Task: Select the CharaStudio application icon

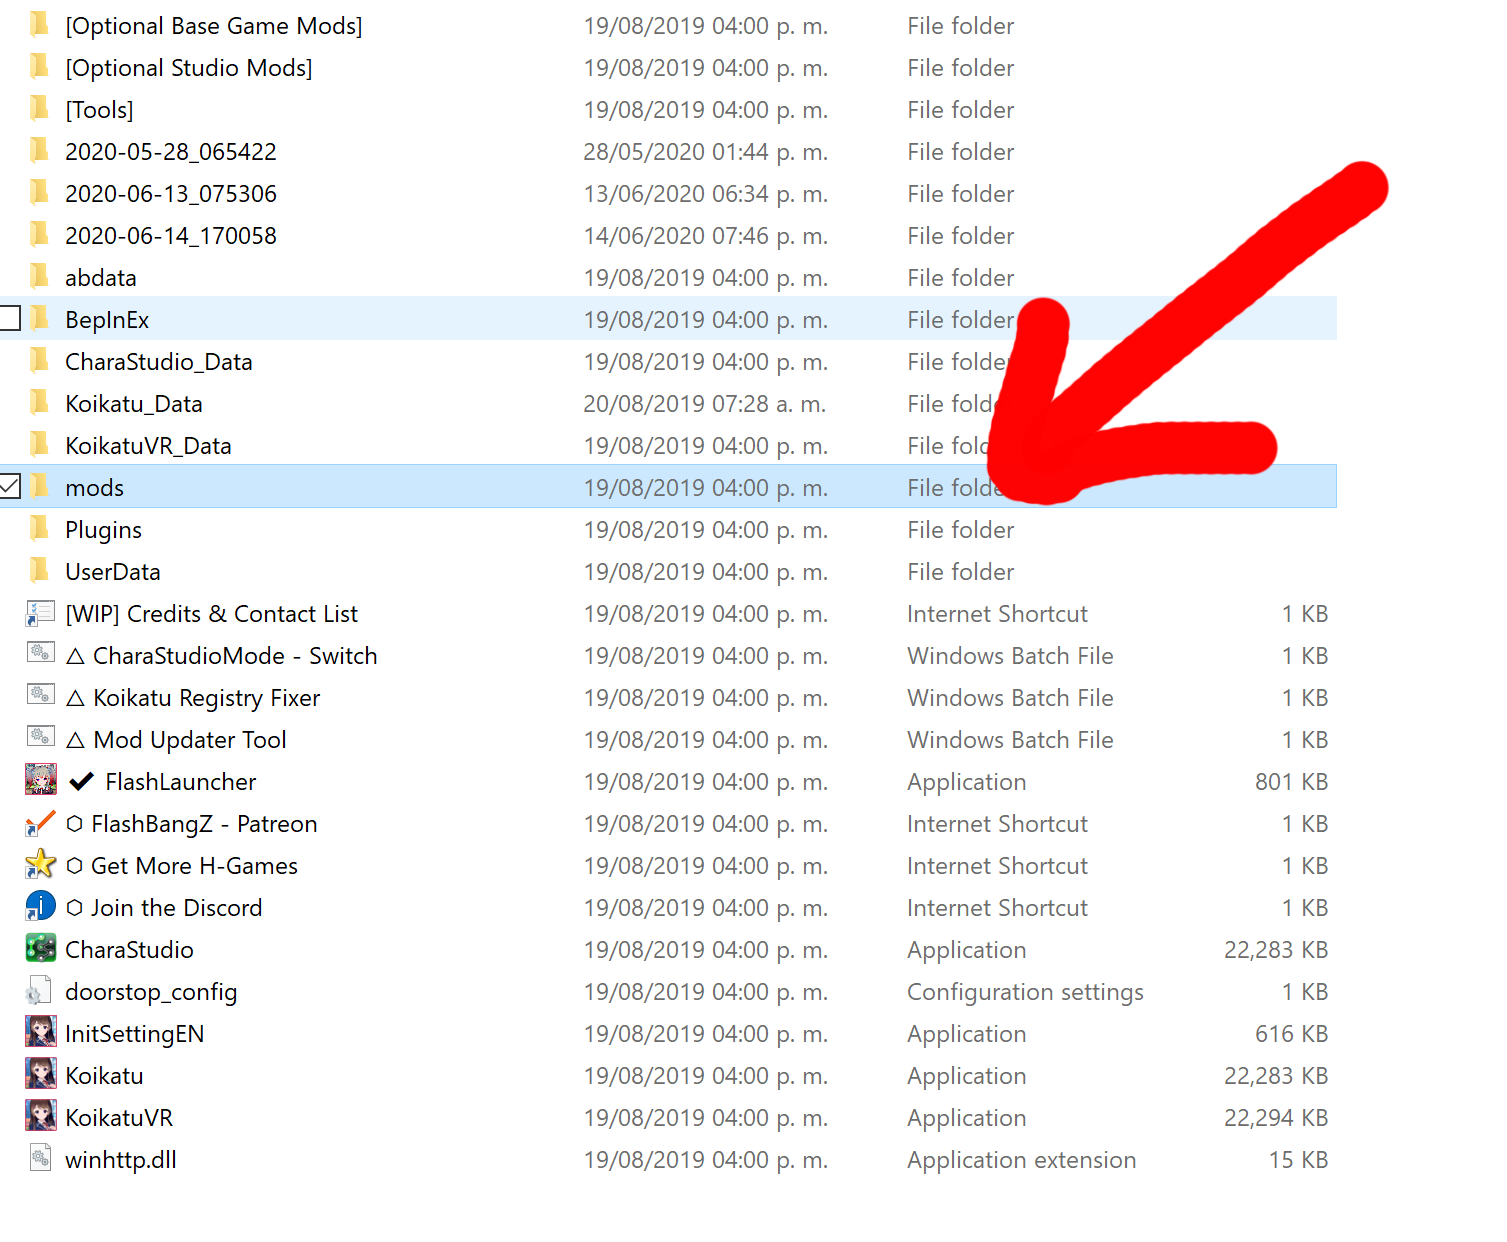Action: click(40, 948)
